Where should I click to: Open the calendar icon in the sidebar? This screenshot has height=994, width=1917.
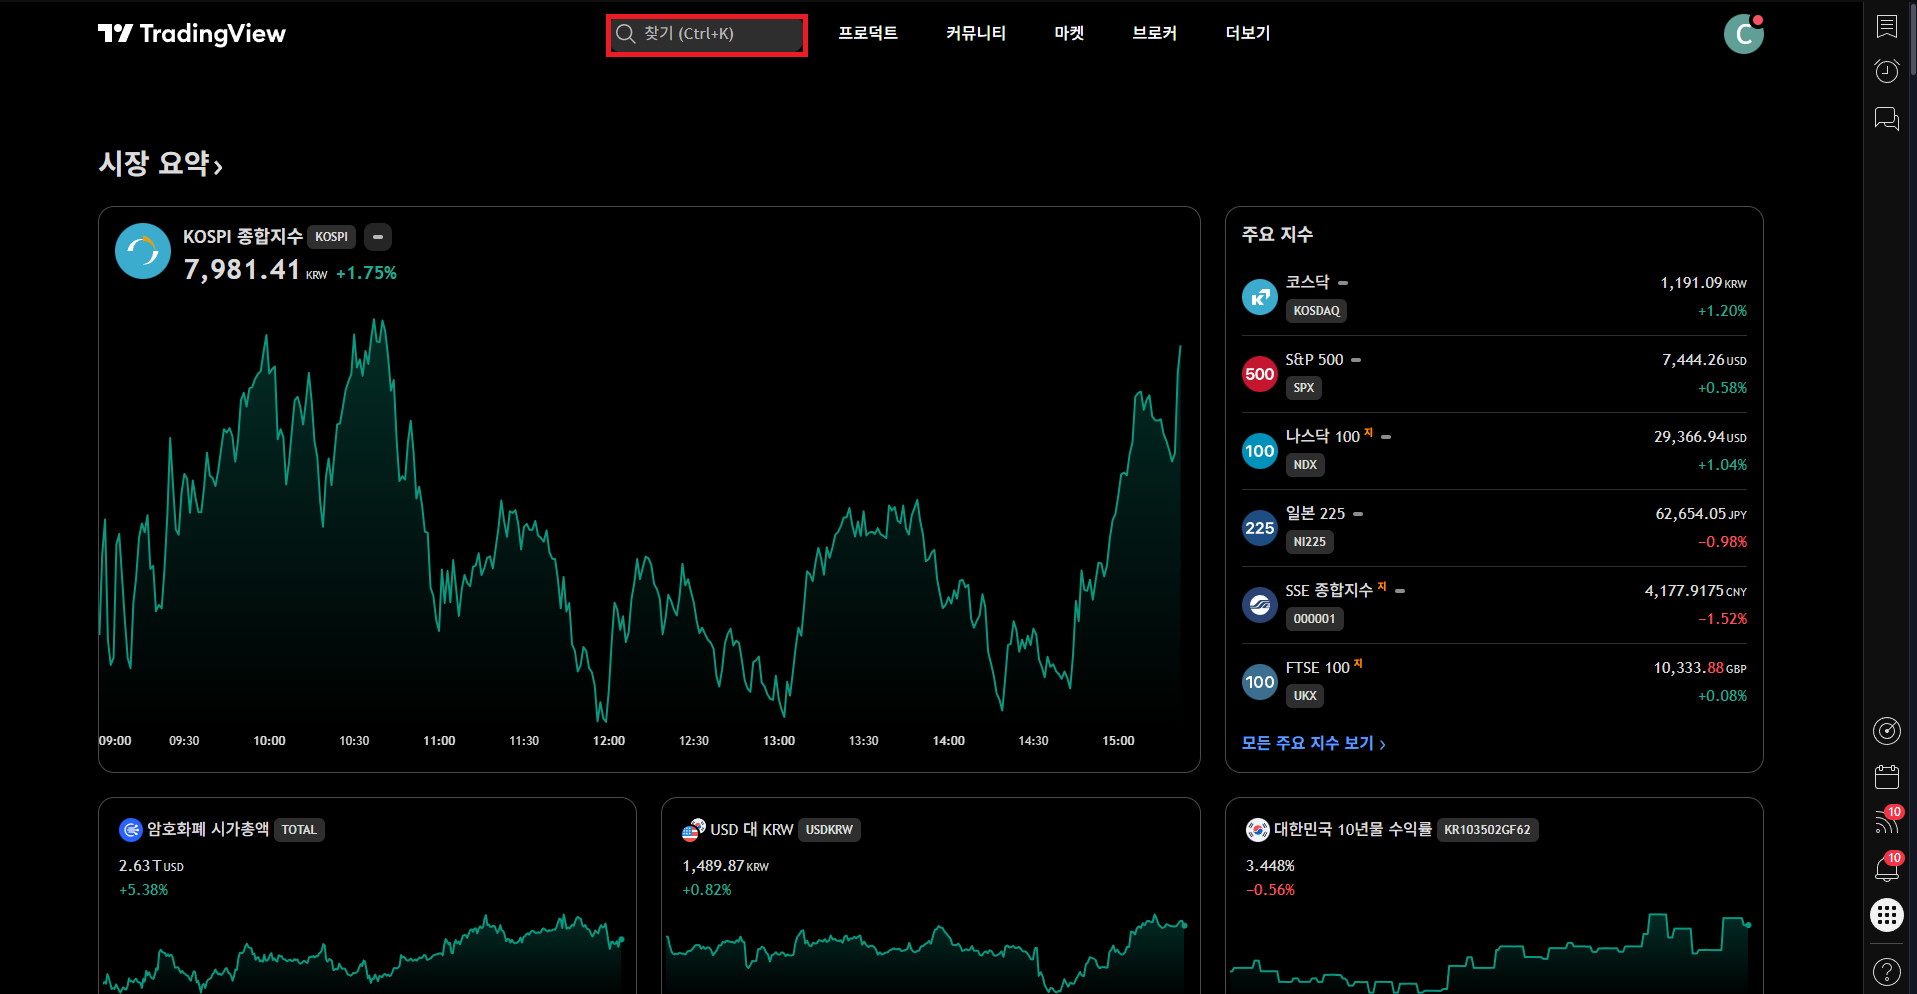[1886, 777]
